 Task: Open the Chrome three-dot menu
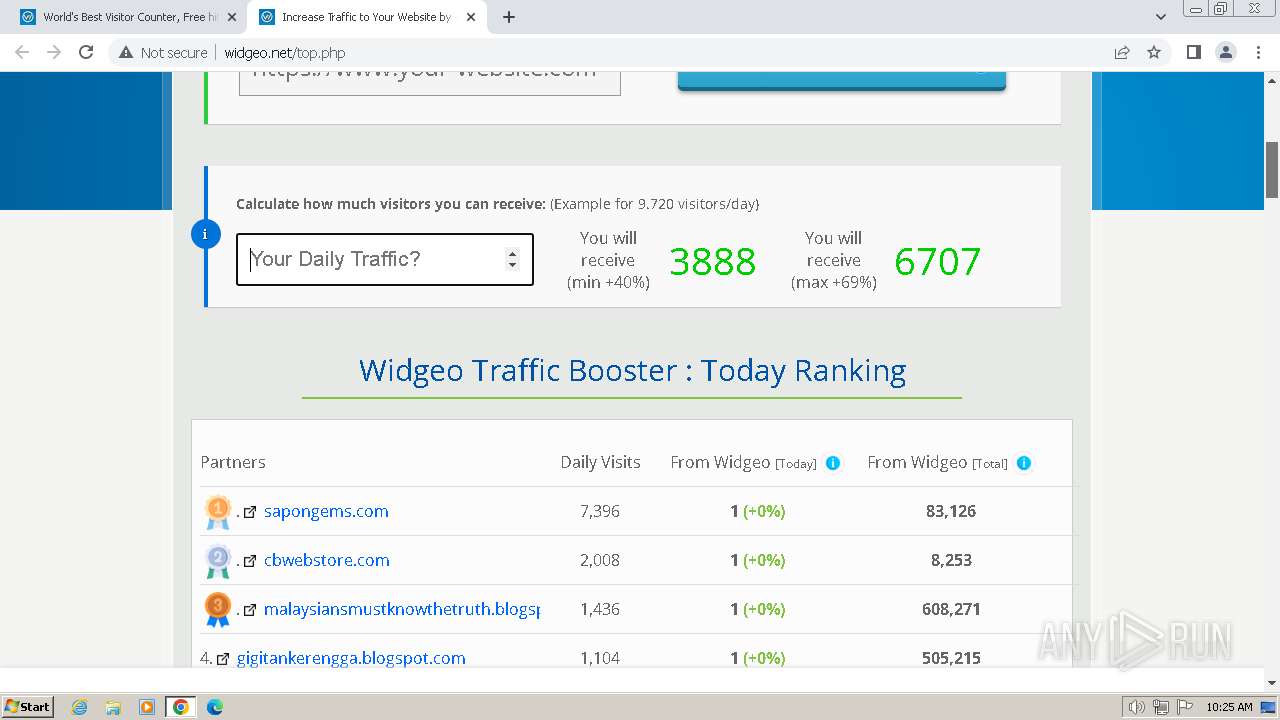click(1258, 53)
